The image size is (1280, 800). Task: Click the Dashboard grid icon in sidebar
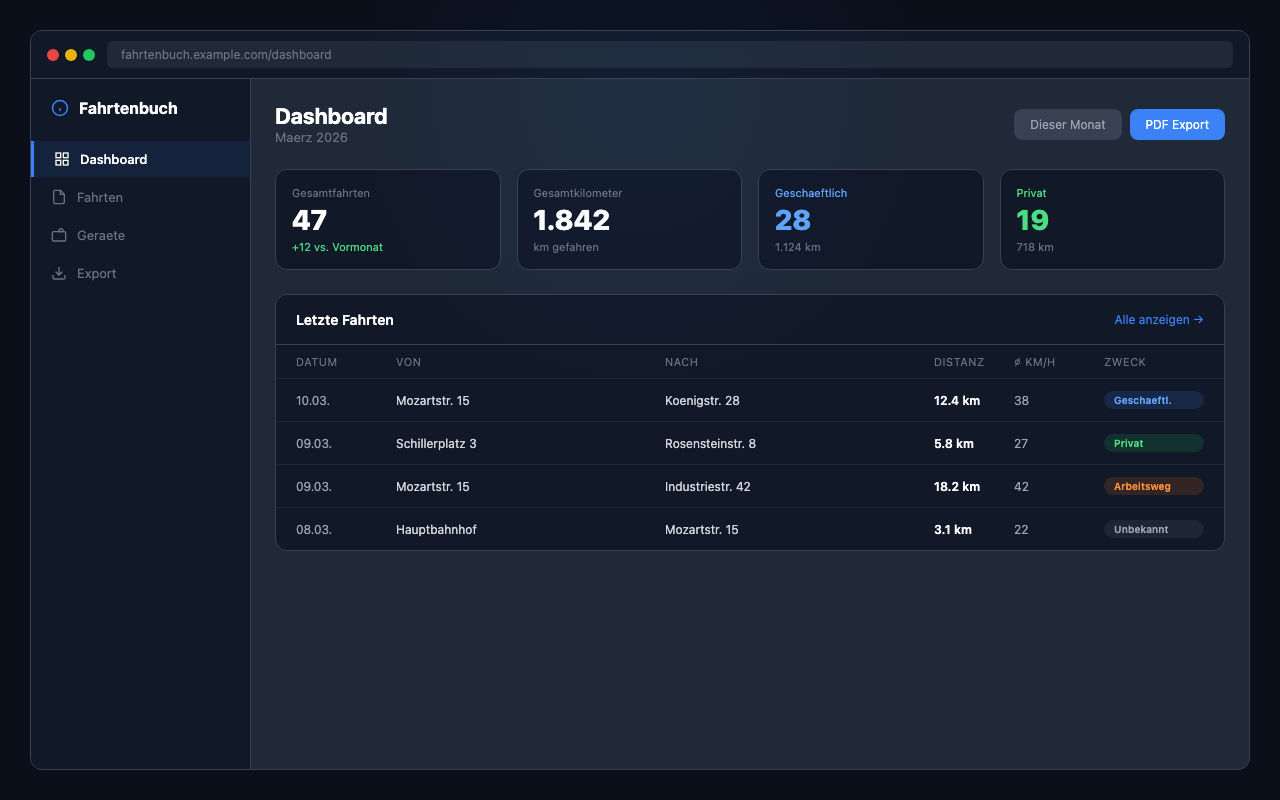(62, 159)
